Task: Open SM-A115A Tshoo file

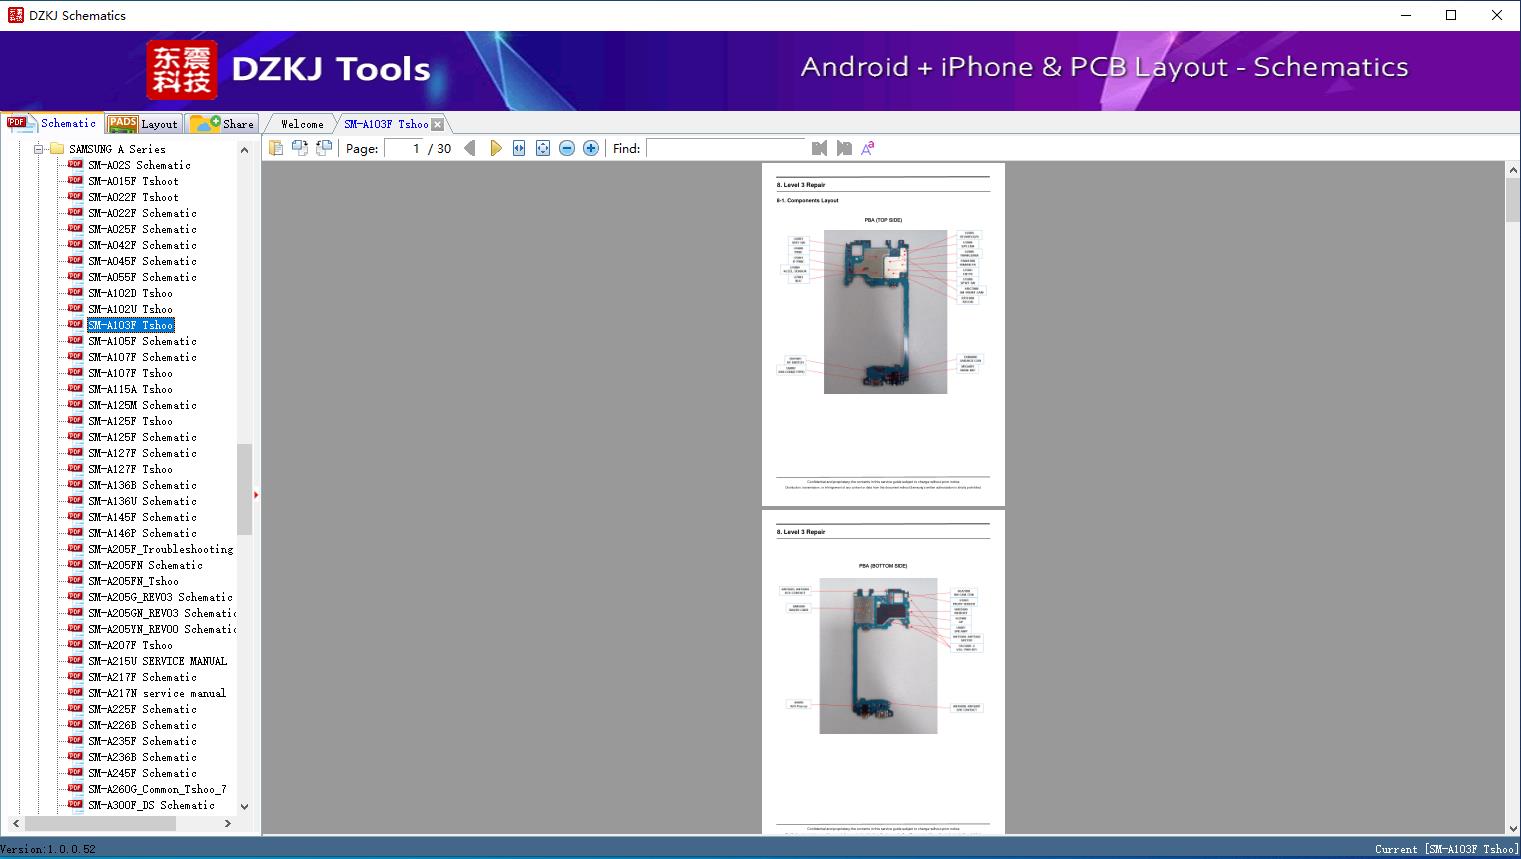Action: [x=130, y=389]
